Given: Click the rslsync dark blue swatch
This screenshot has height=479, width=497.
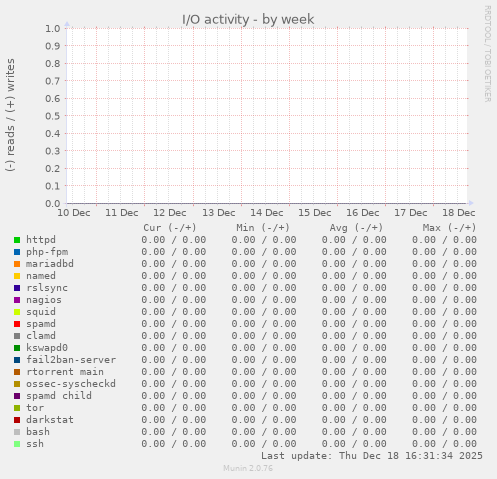Looking at the screenshot, I should [x=17, y=288].
